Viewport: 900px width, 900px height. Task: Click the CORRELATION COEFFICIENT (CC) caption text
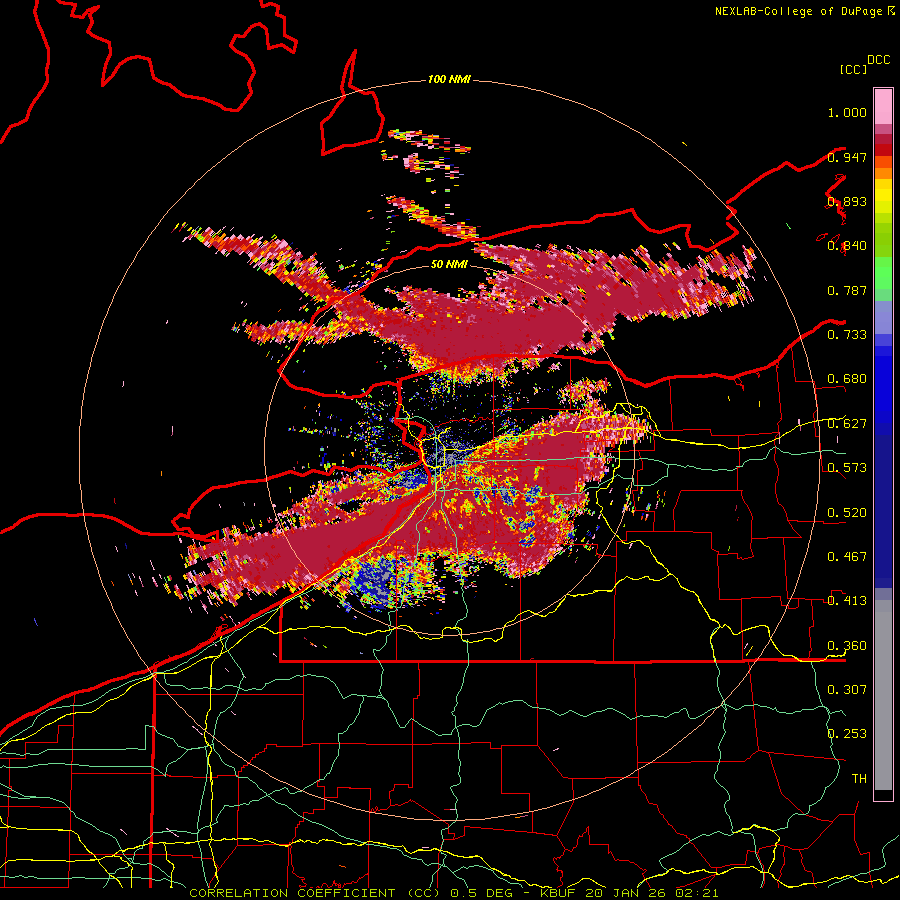(x=315, y=893)
